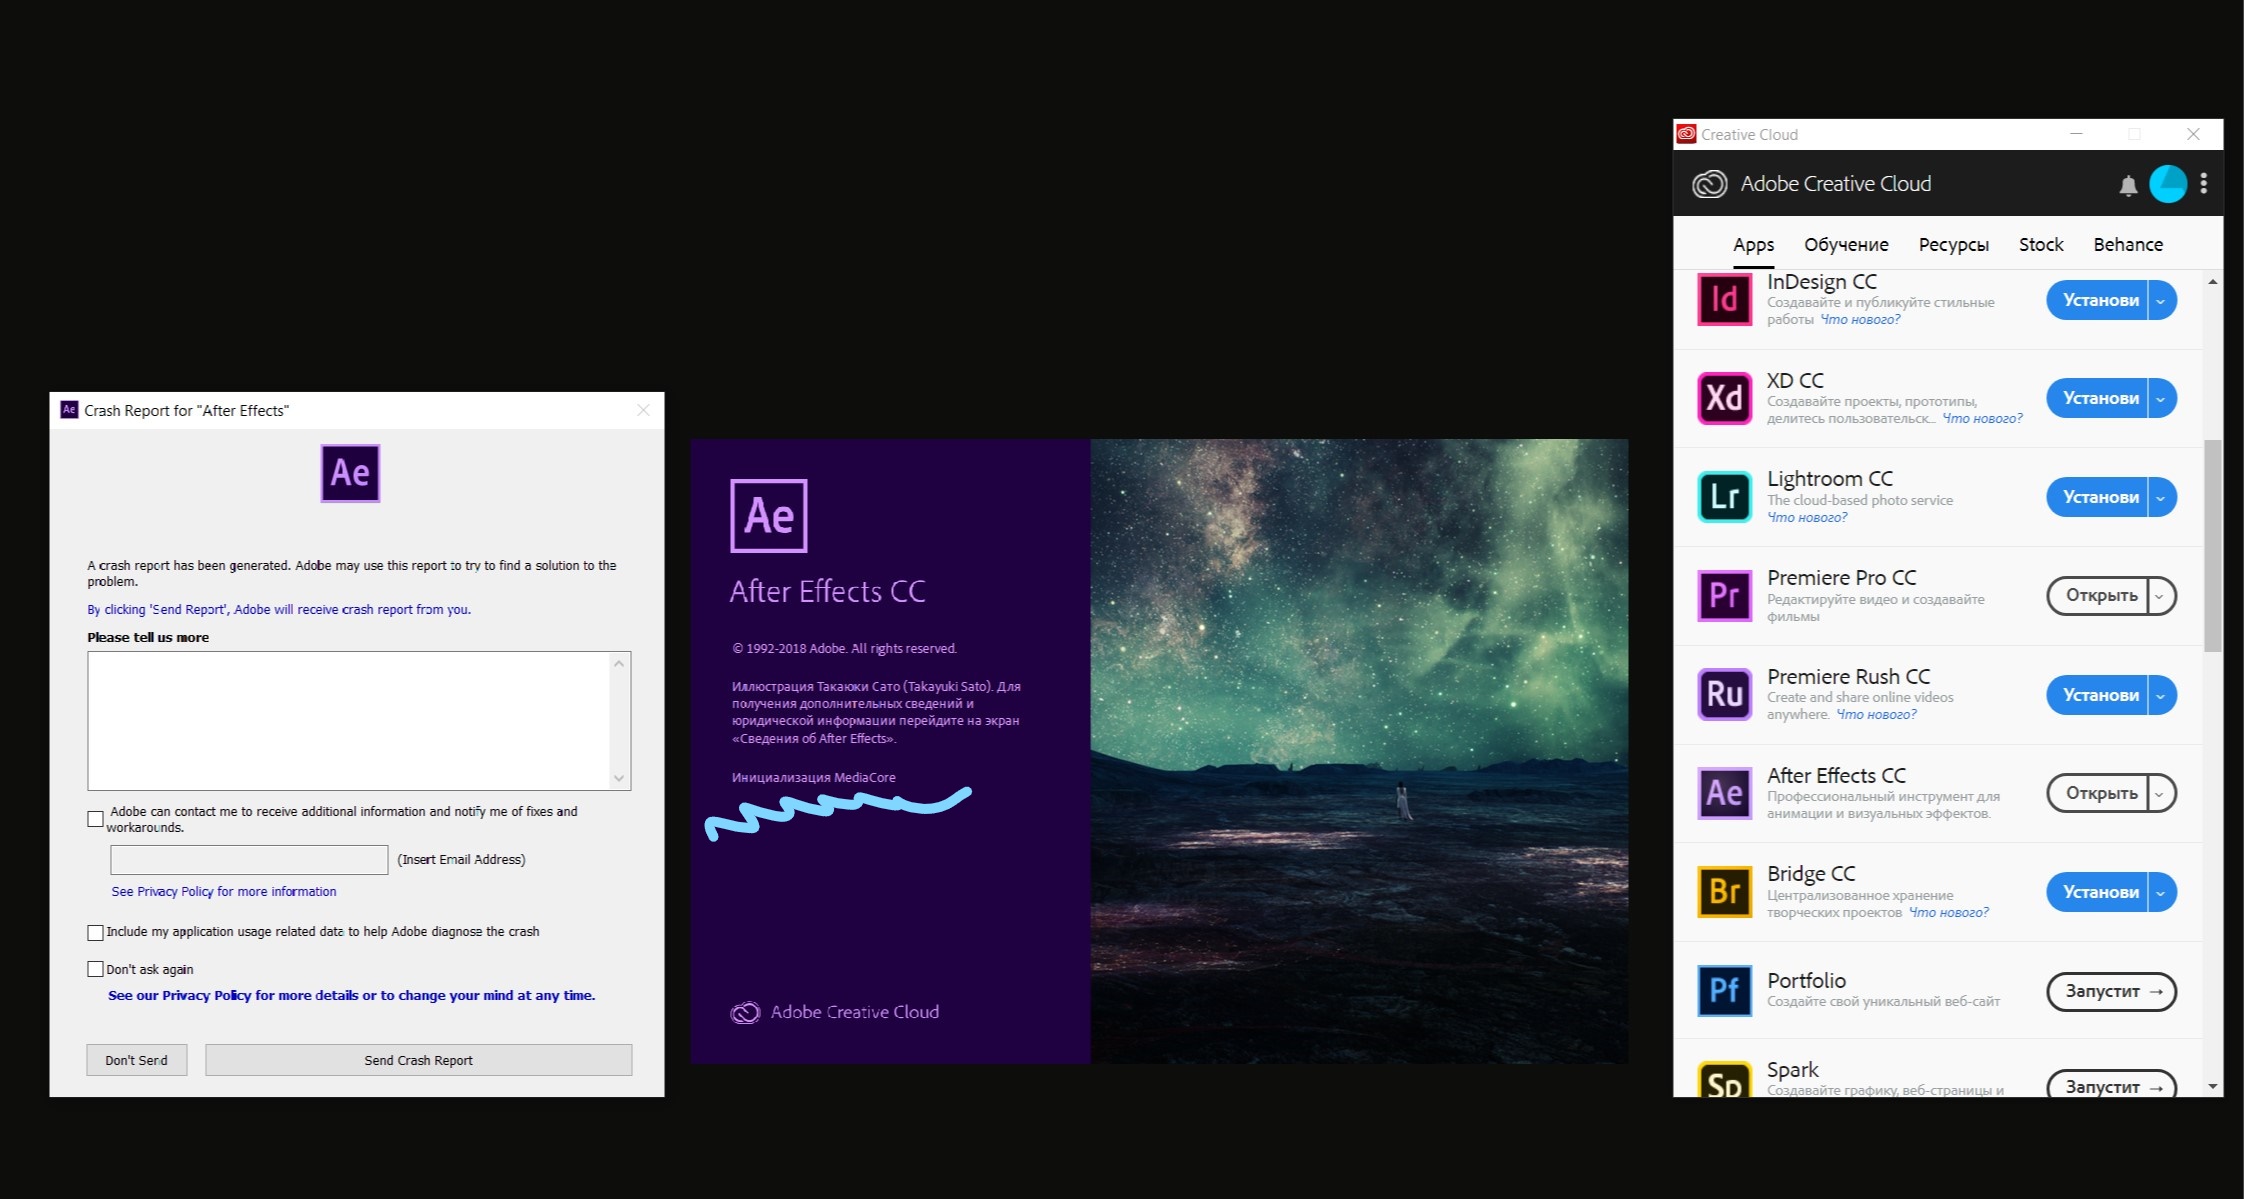Click the XD CC app icon
Screen dimensions: 2244x1199
coord(1725,398)
